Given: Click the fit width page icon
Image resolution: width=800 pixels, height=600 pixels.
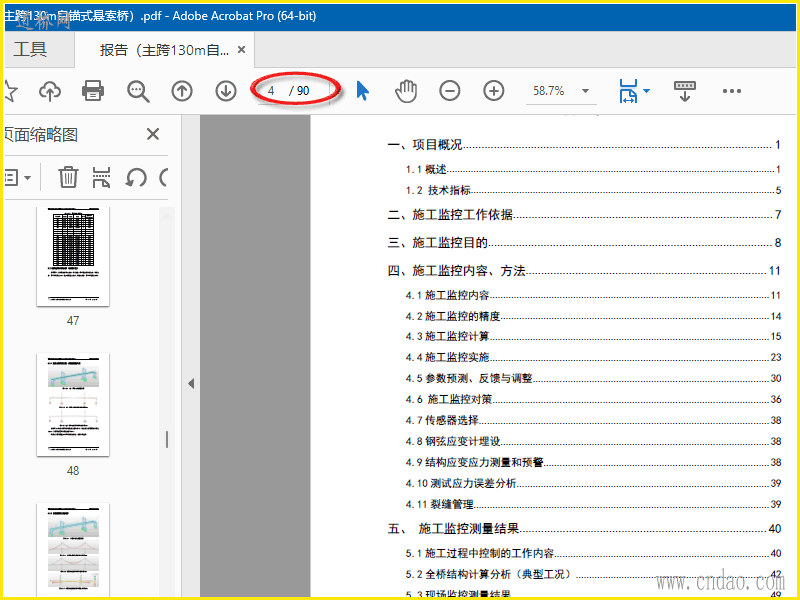Looking at the screenshot, I should [628, 91].
